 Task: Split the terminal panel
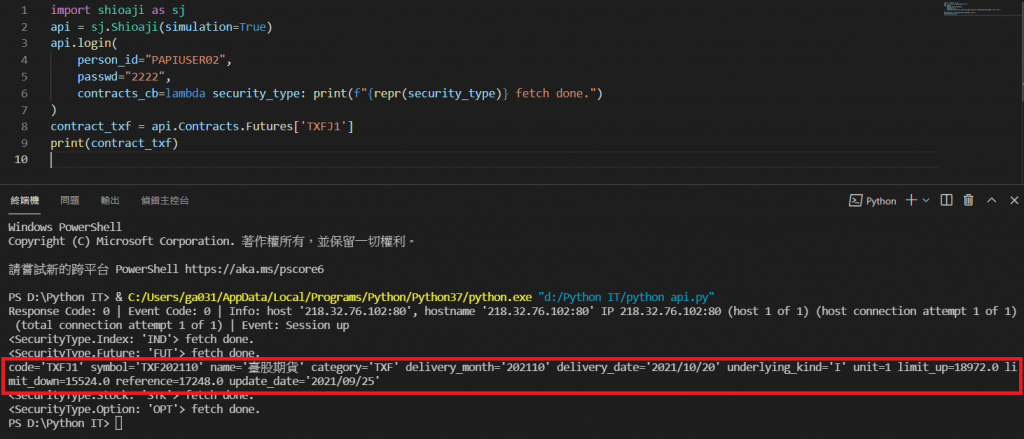pos(946,201)
